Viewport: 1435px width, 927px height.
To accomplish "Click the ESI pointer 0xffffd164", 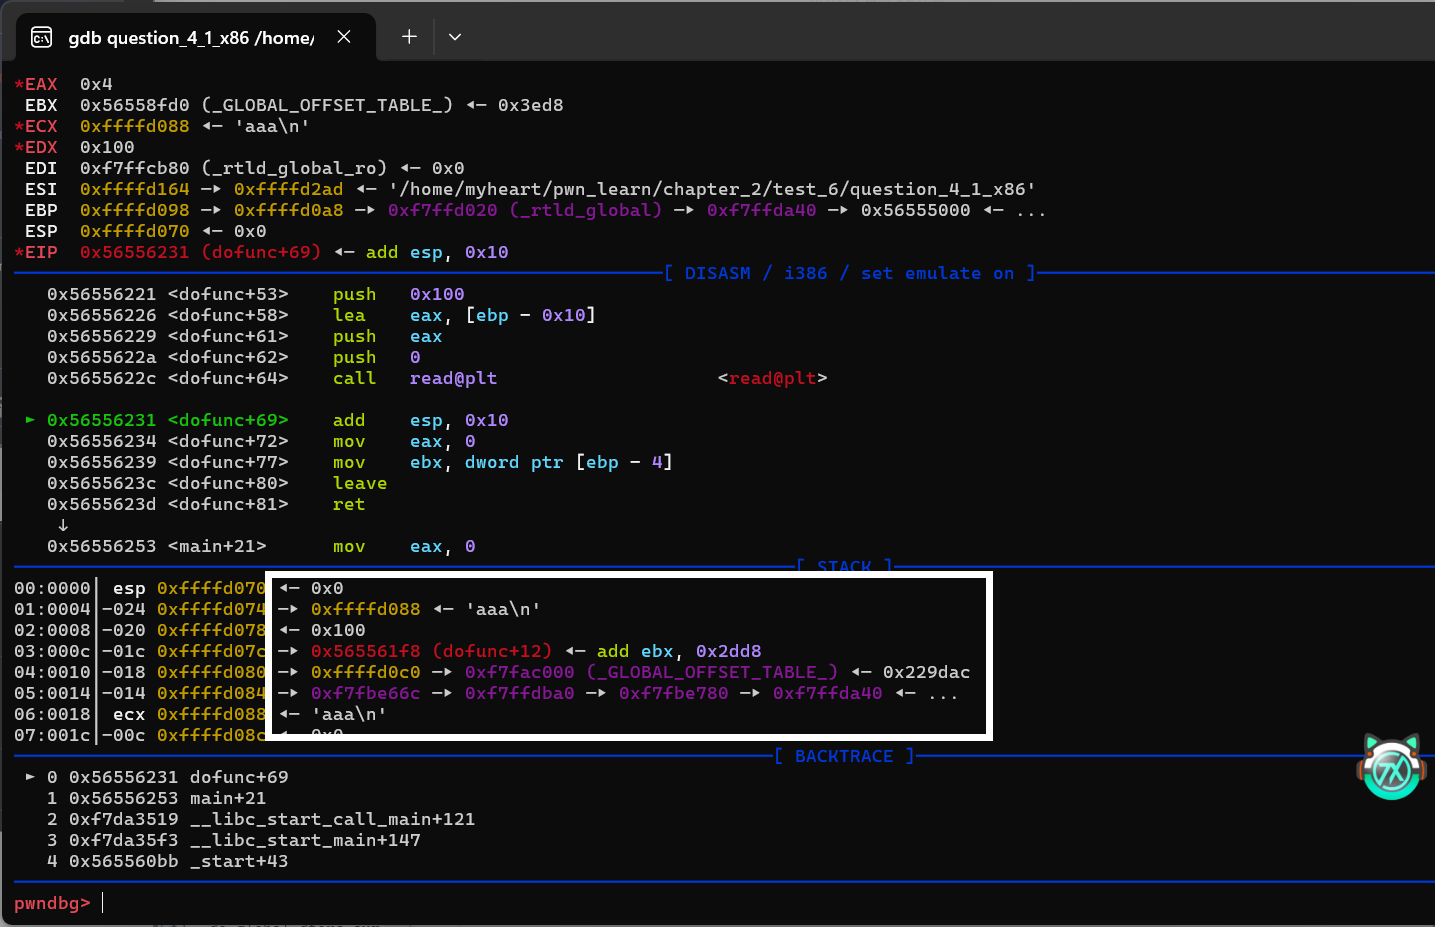I will (x=134, y=189).
